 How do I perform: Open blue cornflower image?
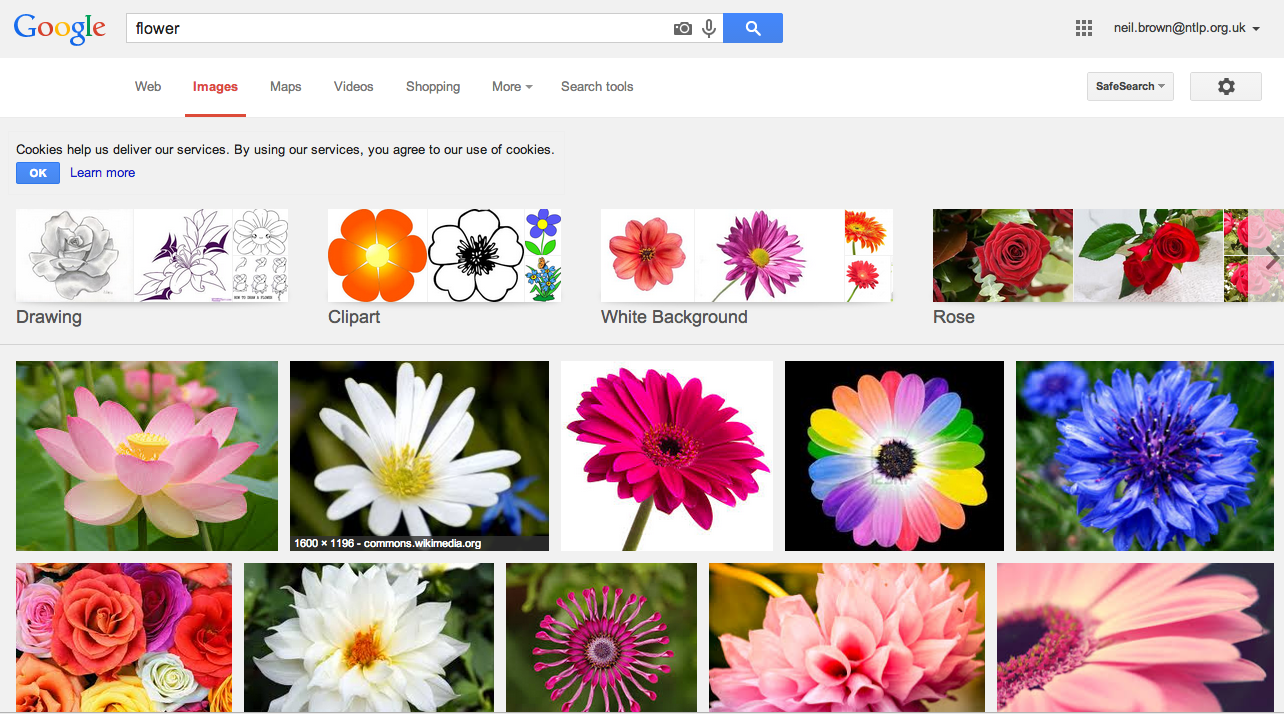pyautogui.click(x=1145, y=456)
